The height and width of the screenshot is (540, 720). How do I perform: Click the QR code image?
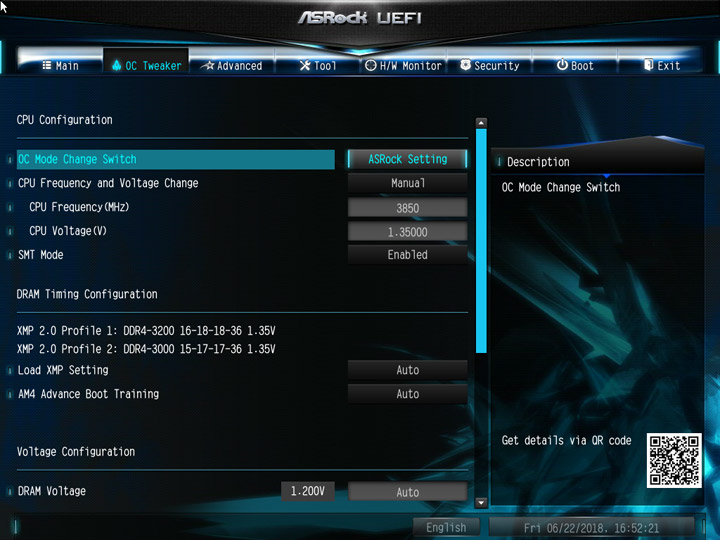[x=674, y=460]
